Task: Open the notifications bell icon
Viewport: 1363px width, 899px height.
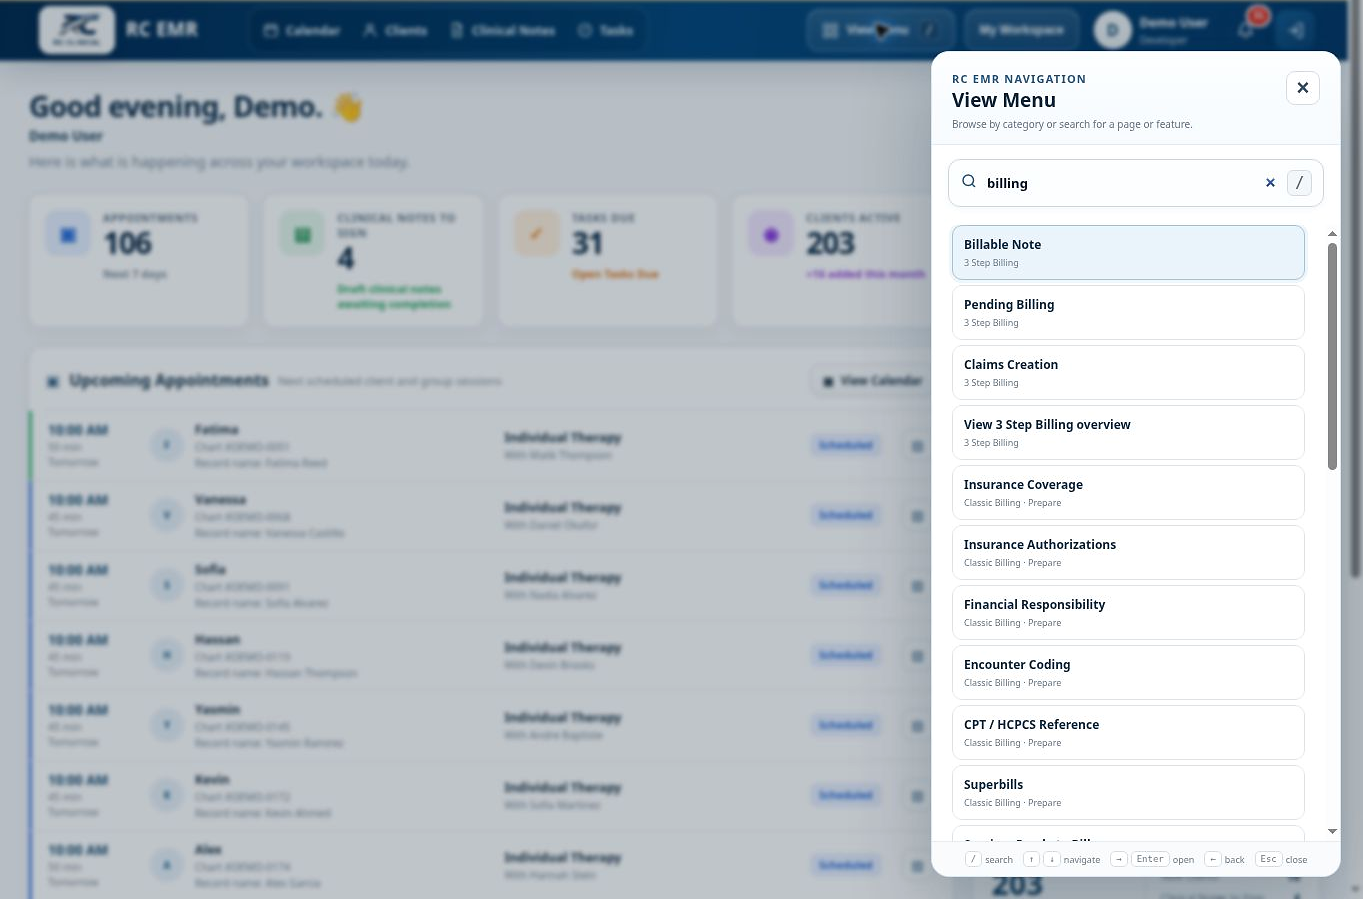Action: click(1246, 30)
